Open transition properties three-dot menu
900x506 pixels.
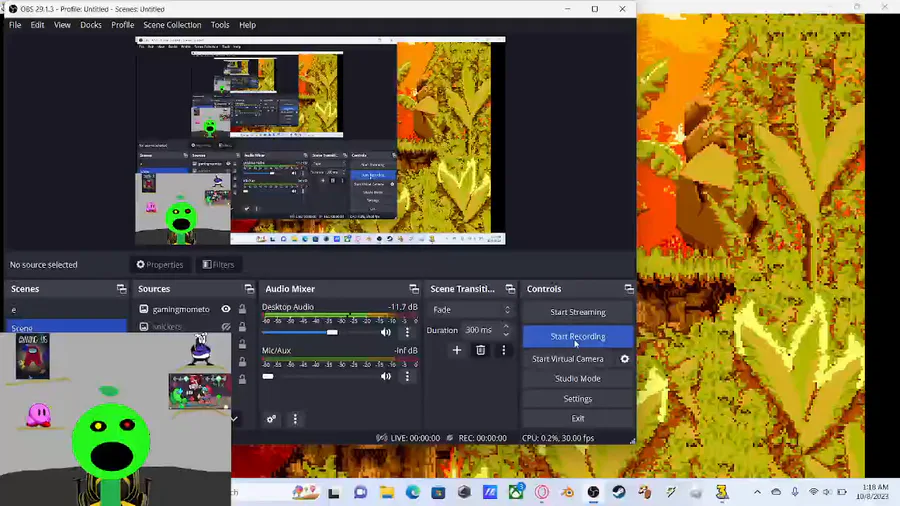click(504, 350)
